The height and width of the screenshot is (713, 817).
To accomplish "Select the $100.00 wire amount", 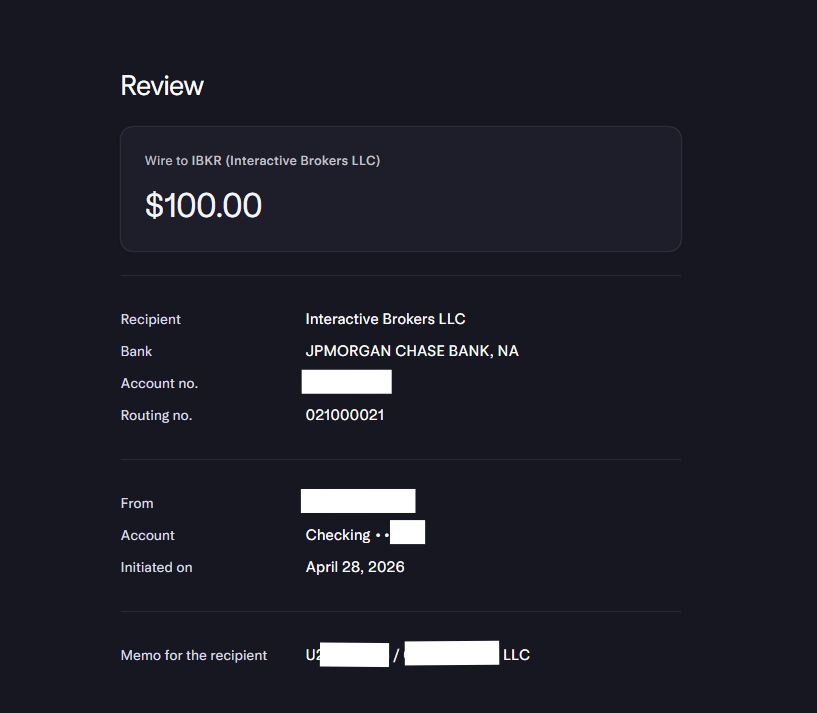I will click(203, 205).
